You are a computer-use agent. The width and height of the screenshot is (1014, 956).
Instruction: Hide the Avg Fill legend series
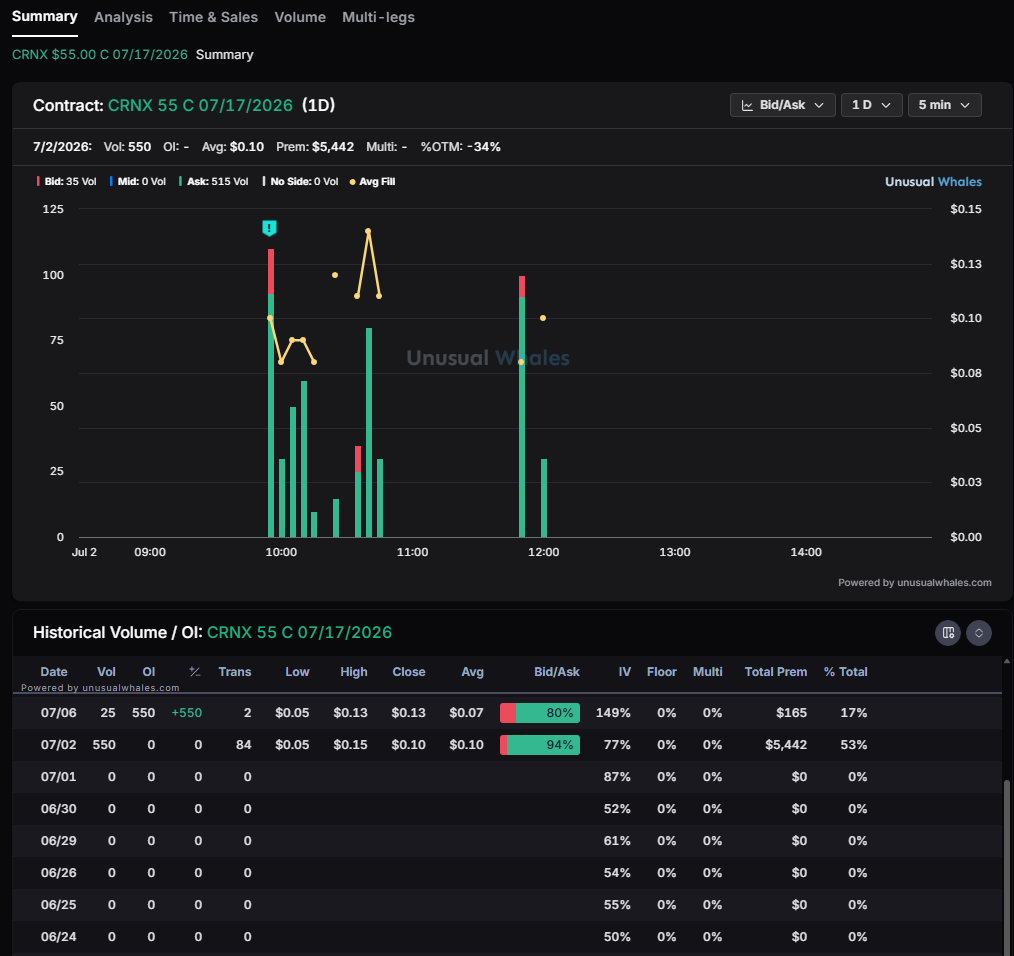click(372, 182)
